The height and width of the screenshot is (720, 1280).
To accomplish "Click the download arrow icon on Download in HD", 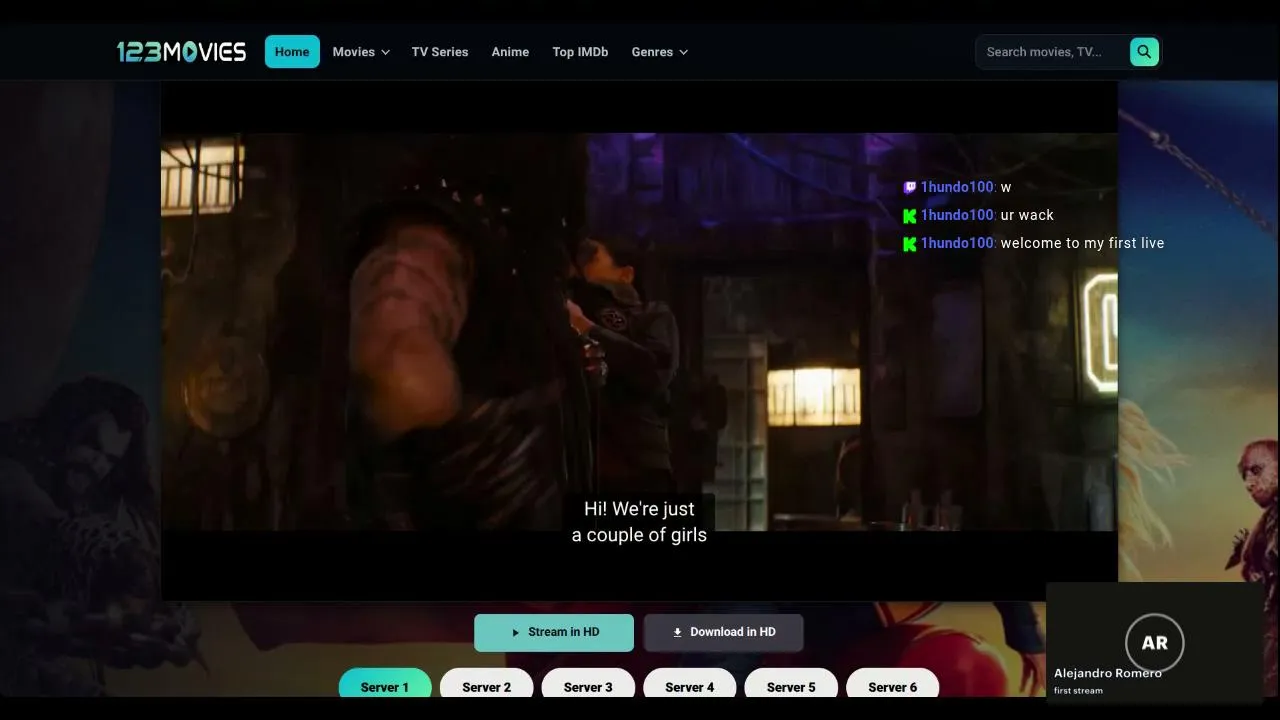I will [677, 632].
